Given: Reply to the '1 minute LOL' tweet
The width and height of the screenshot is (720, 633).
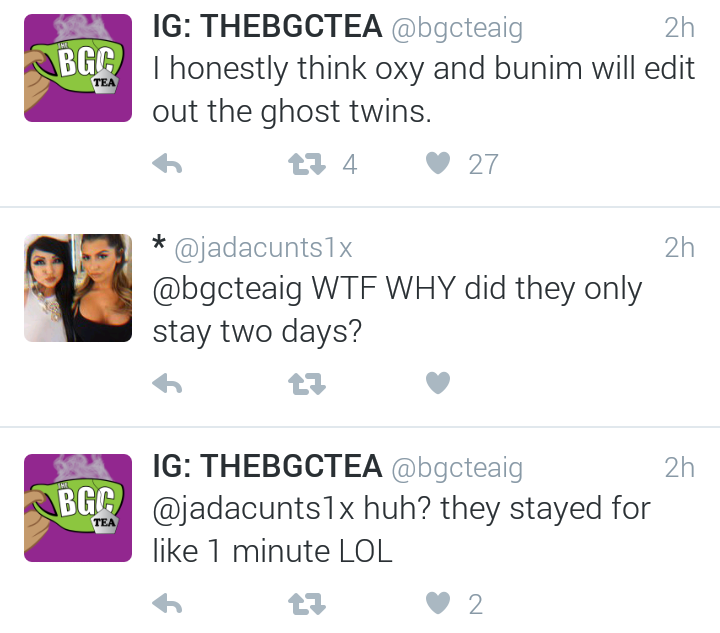Looking at the screenshot, I should pos(167,603).
